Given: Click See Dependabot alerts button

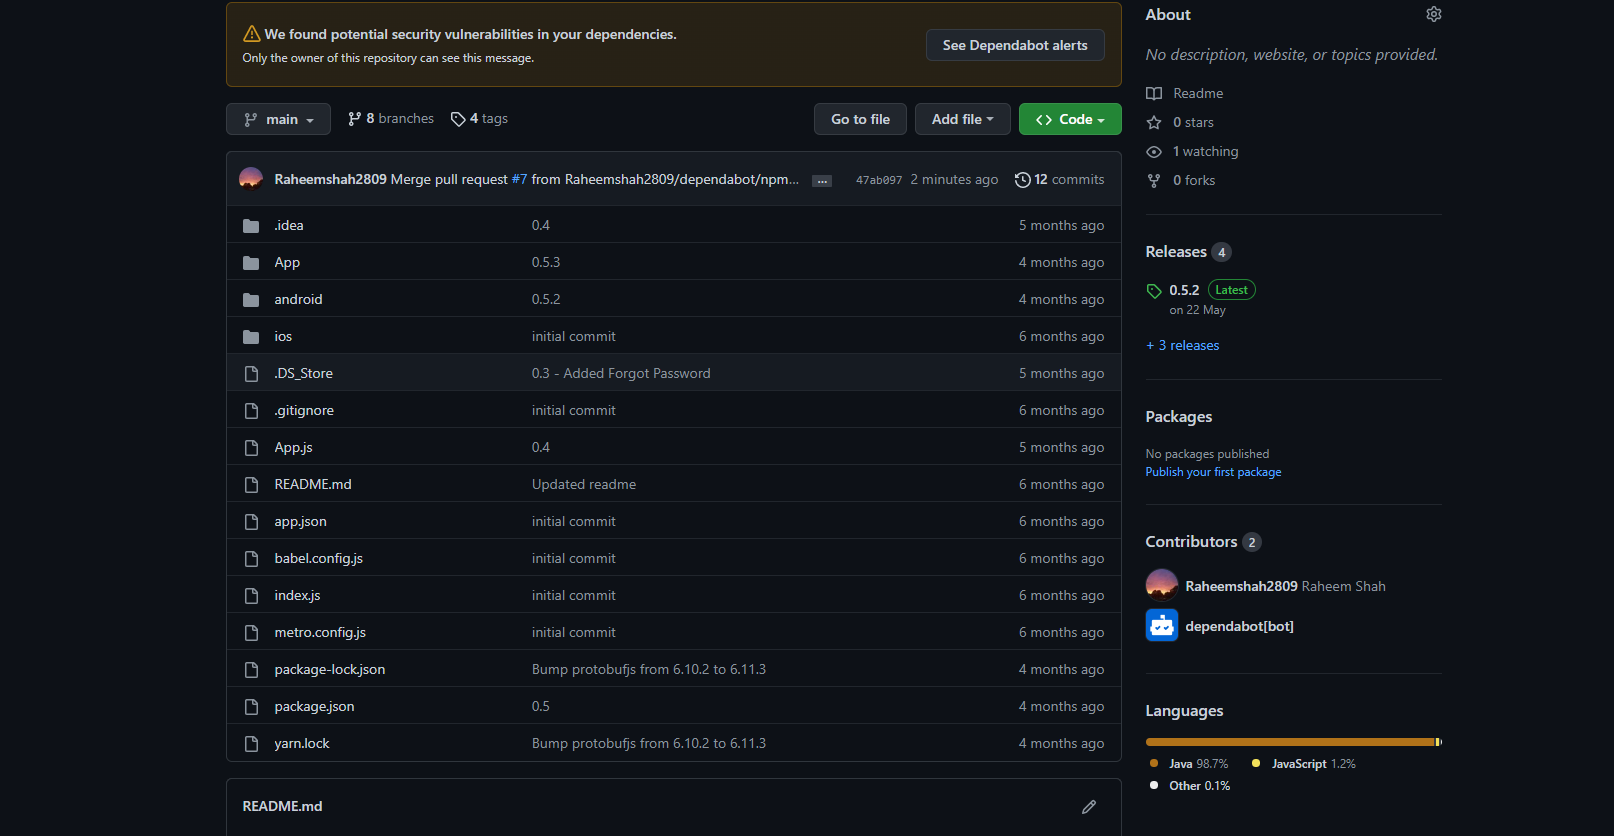Looking at the screenshot, I should pyautogui.click(x=1015, y=45).
